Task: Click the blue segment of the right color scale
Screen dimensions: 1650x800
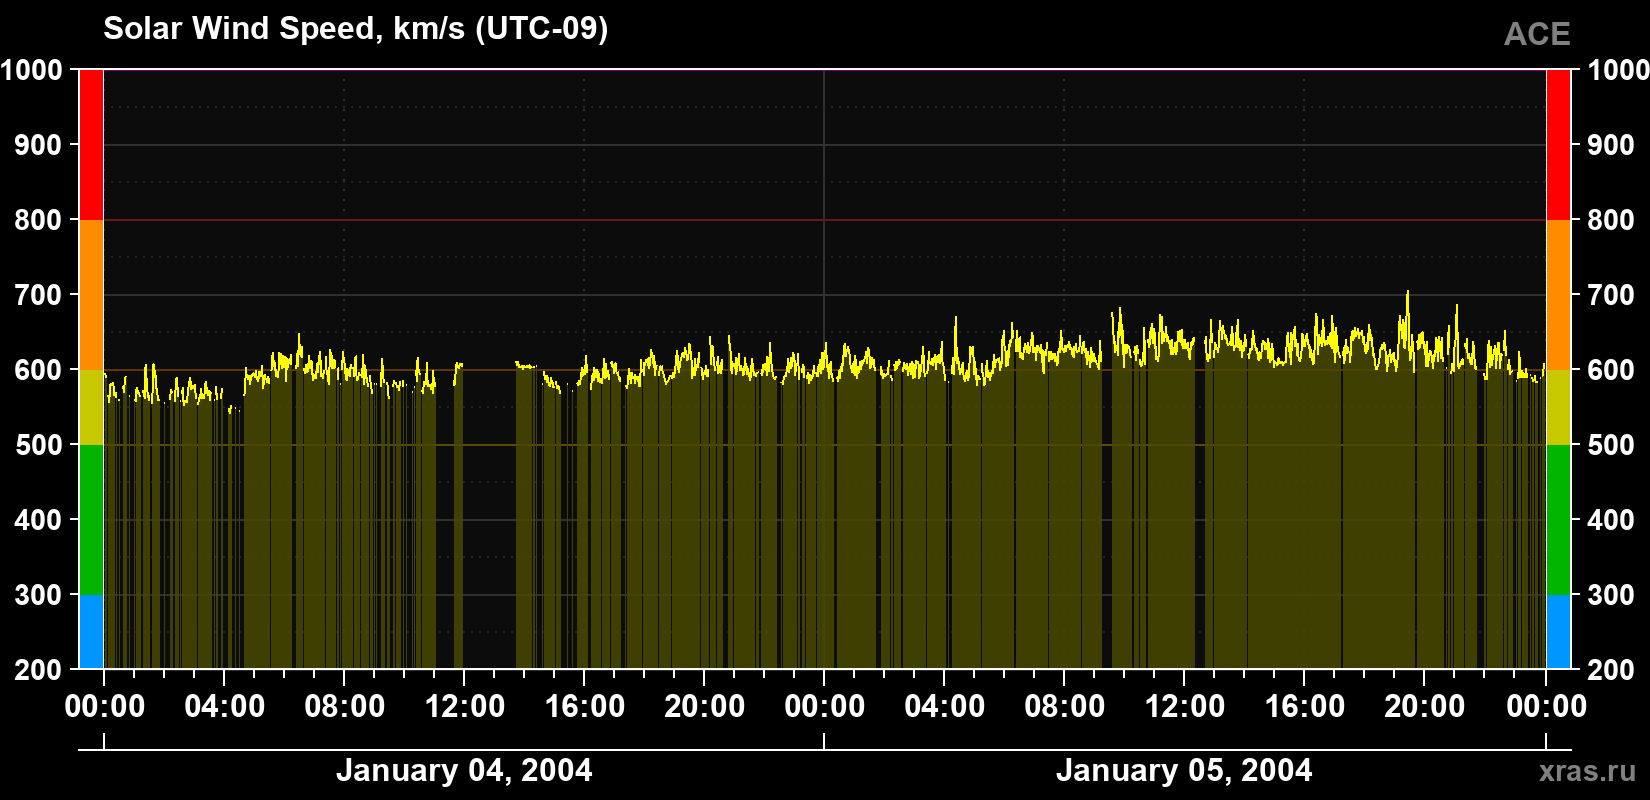Action: tap(1558, 632)
